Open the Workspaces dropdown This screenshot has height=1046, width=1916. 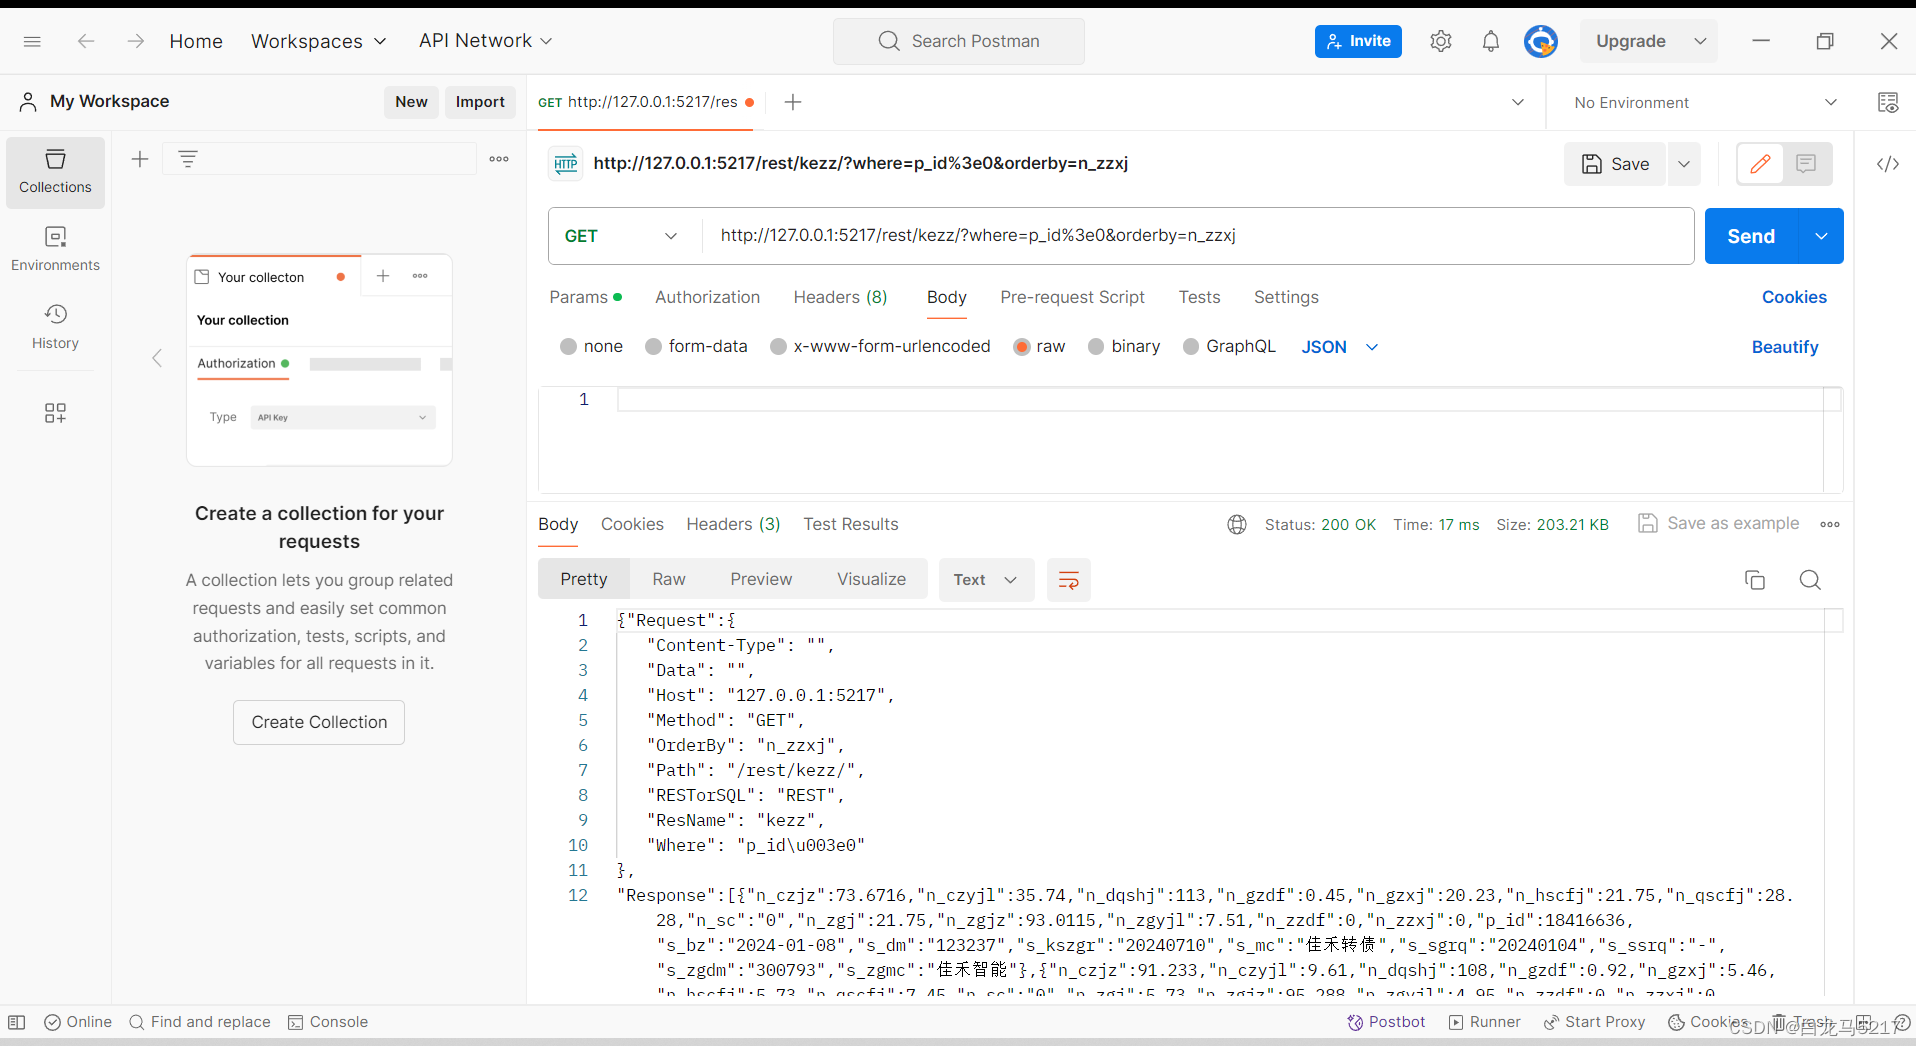coord(318,41)
